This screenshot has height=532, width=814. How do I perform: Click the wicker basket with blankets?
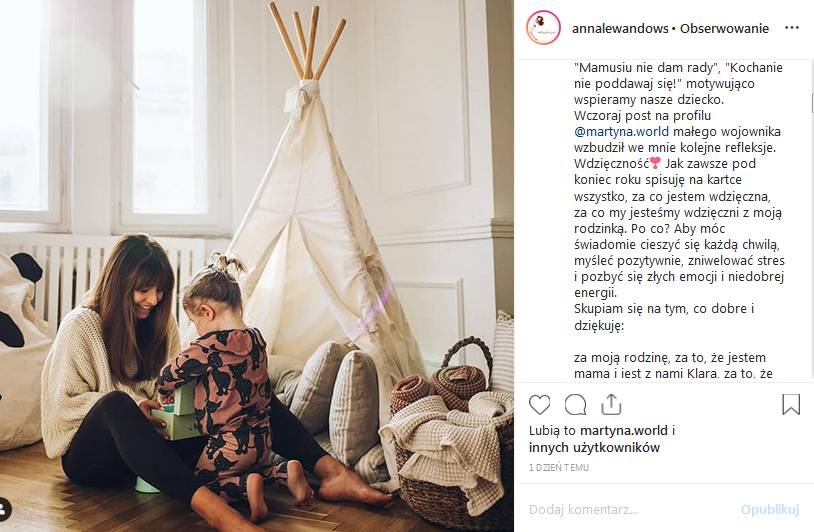tap(447, 442)
